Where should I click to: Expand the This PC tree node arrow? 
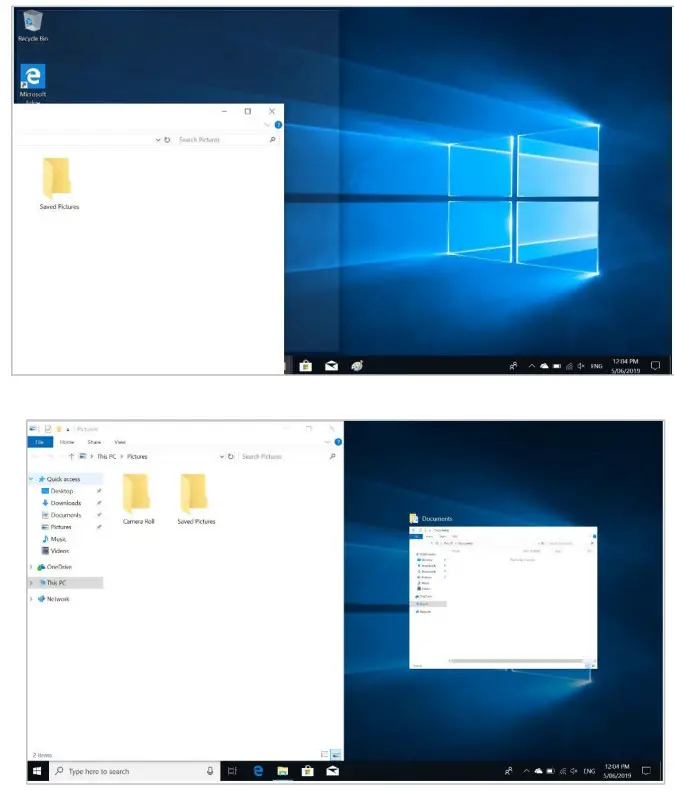31,583
